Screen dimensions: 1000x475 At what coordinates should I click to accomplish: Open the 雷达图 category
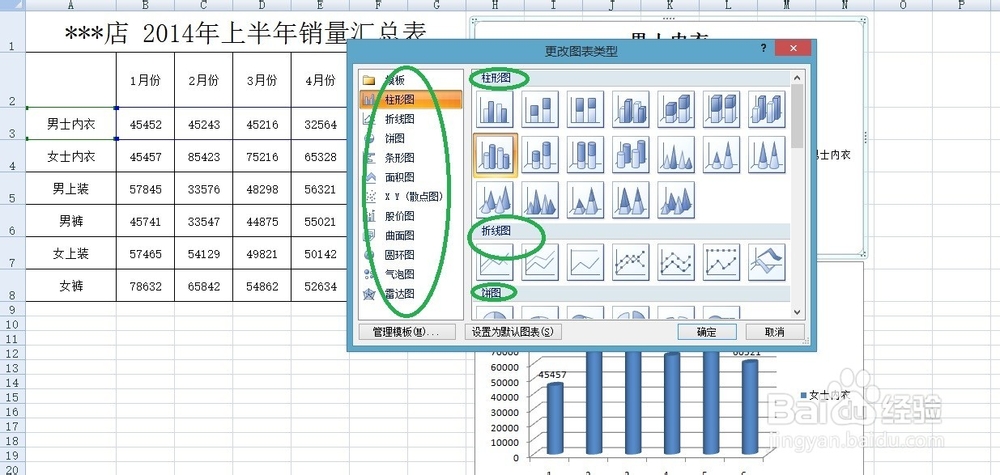click(x=410, y=294)
